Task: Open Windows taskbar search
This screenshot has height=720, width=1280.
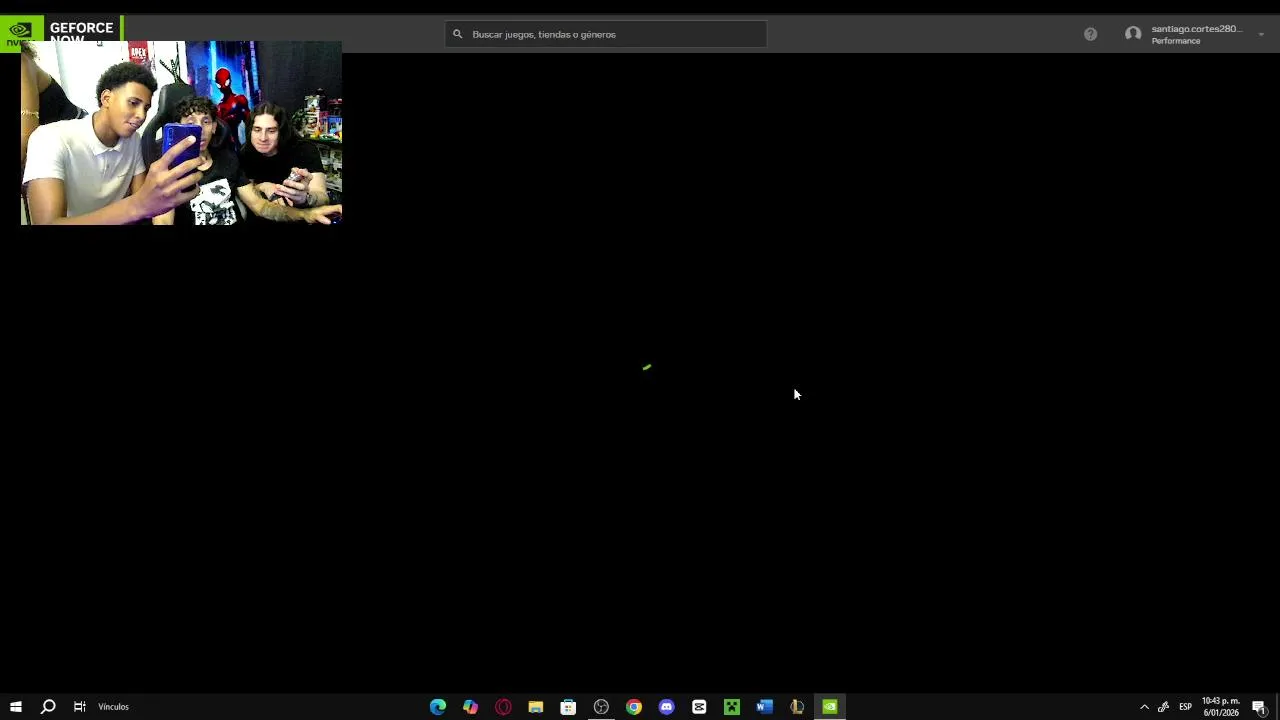Action: click(47, 707)
